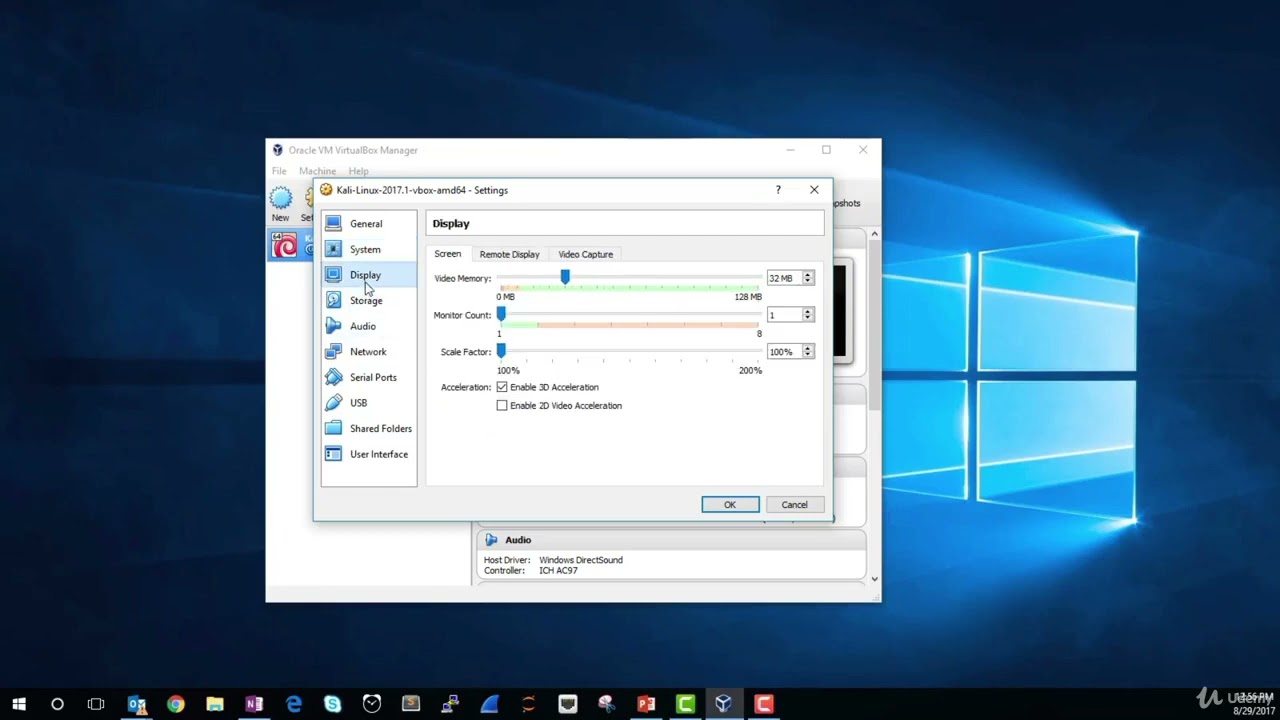The image size is (1280, 720).
Task: Click Audio section header in Manager details
Action: click(670, 540)
